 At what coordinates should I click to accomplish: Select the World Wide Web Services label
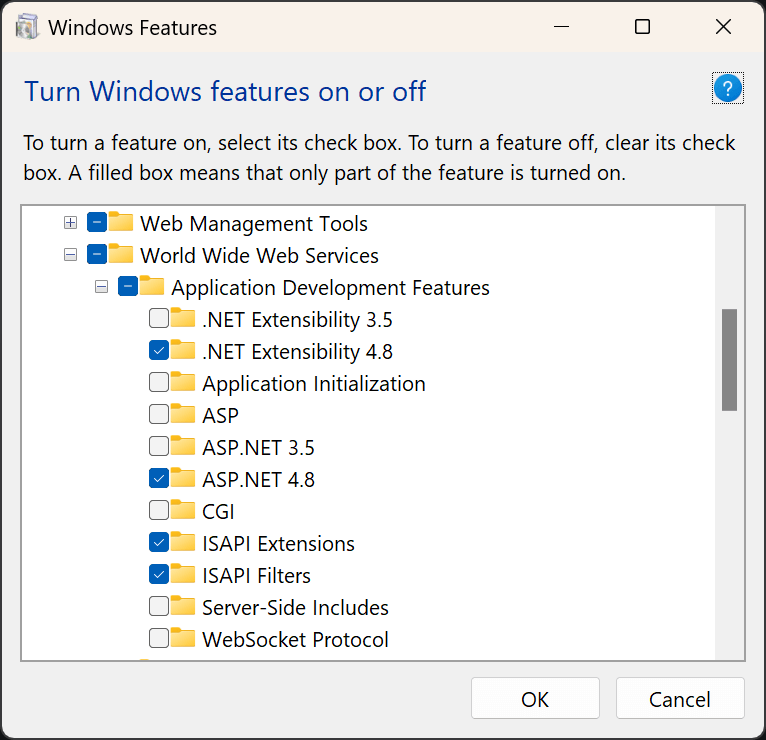[259, 255]
